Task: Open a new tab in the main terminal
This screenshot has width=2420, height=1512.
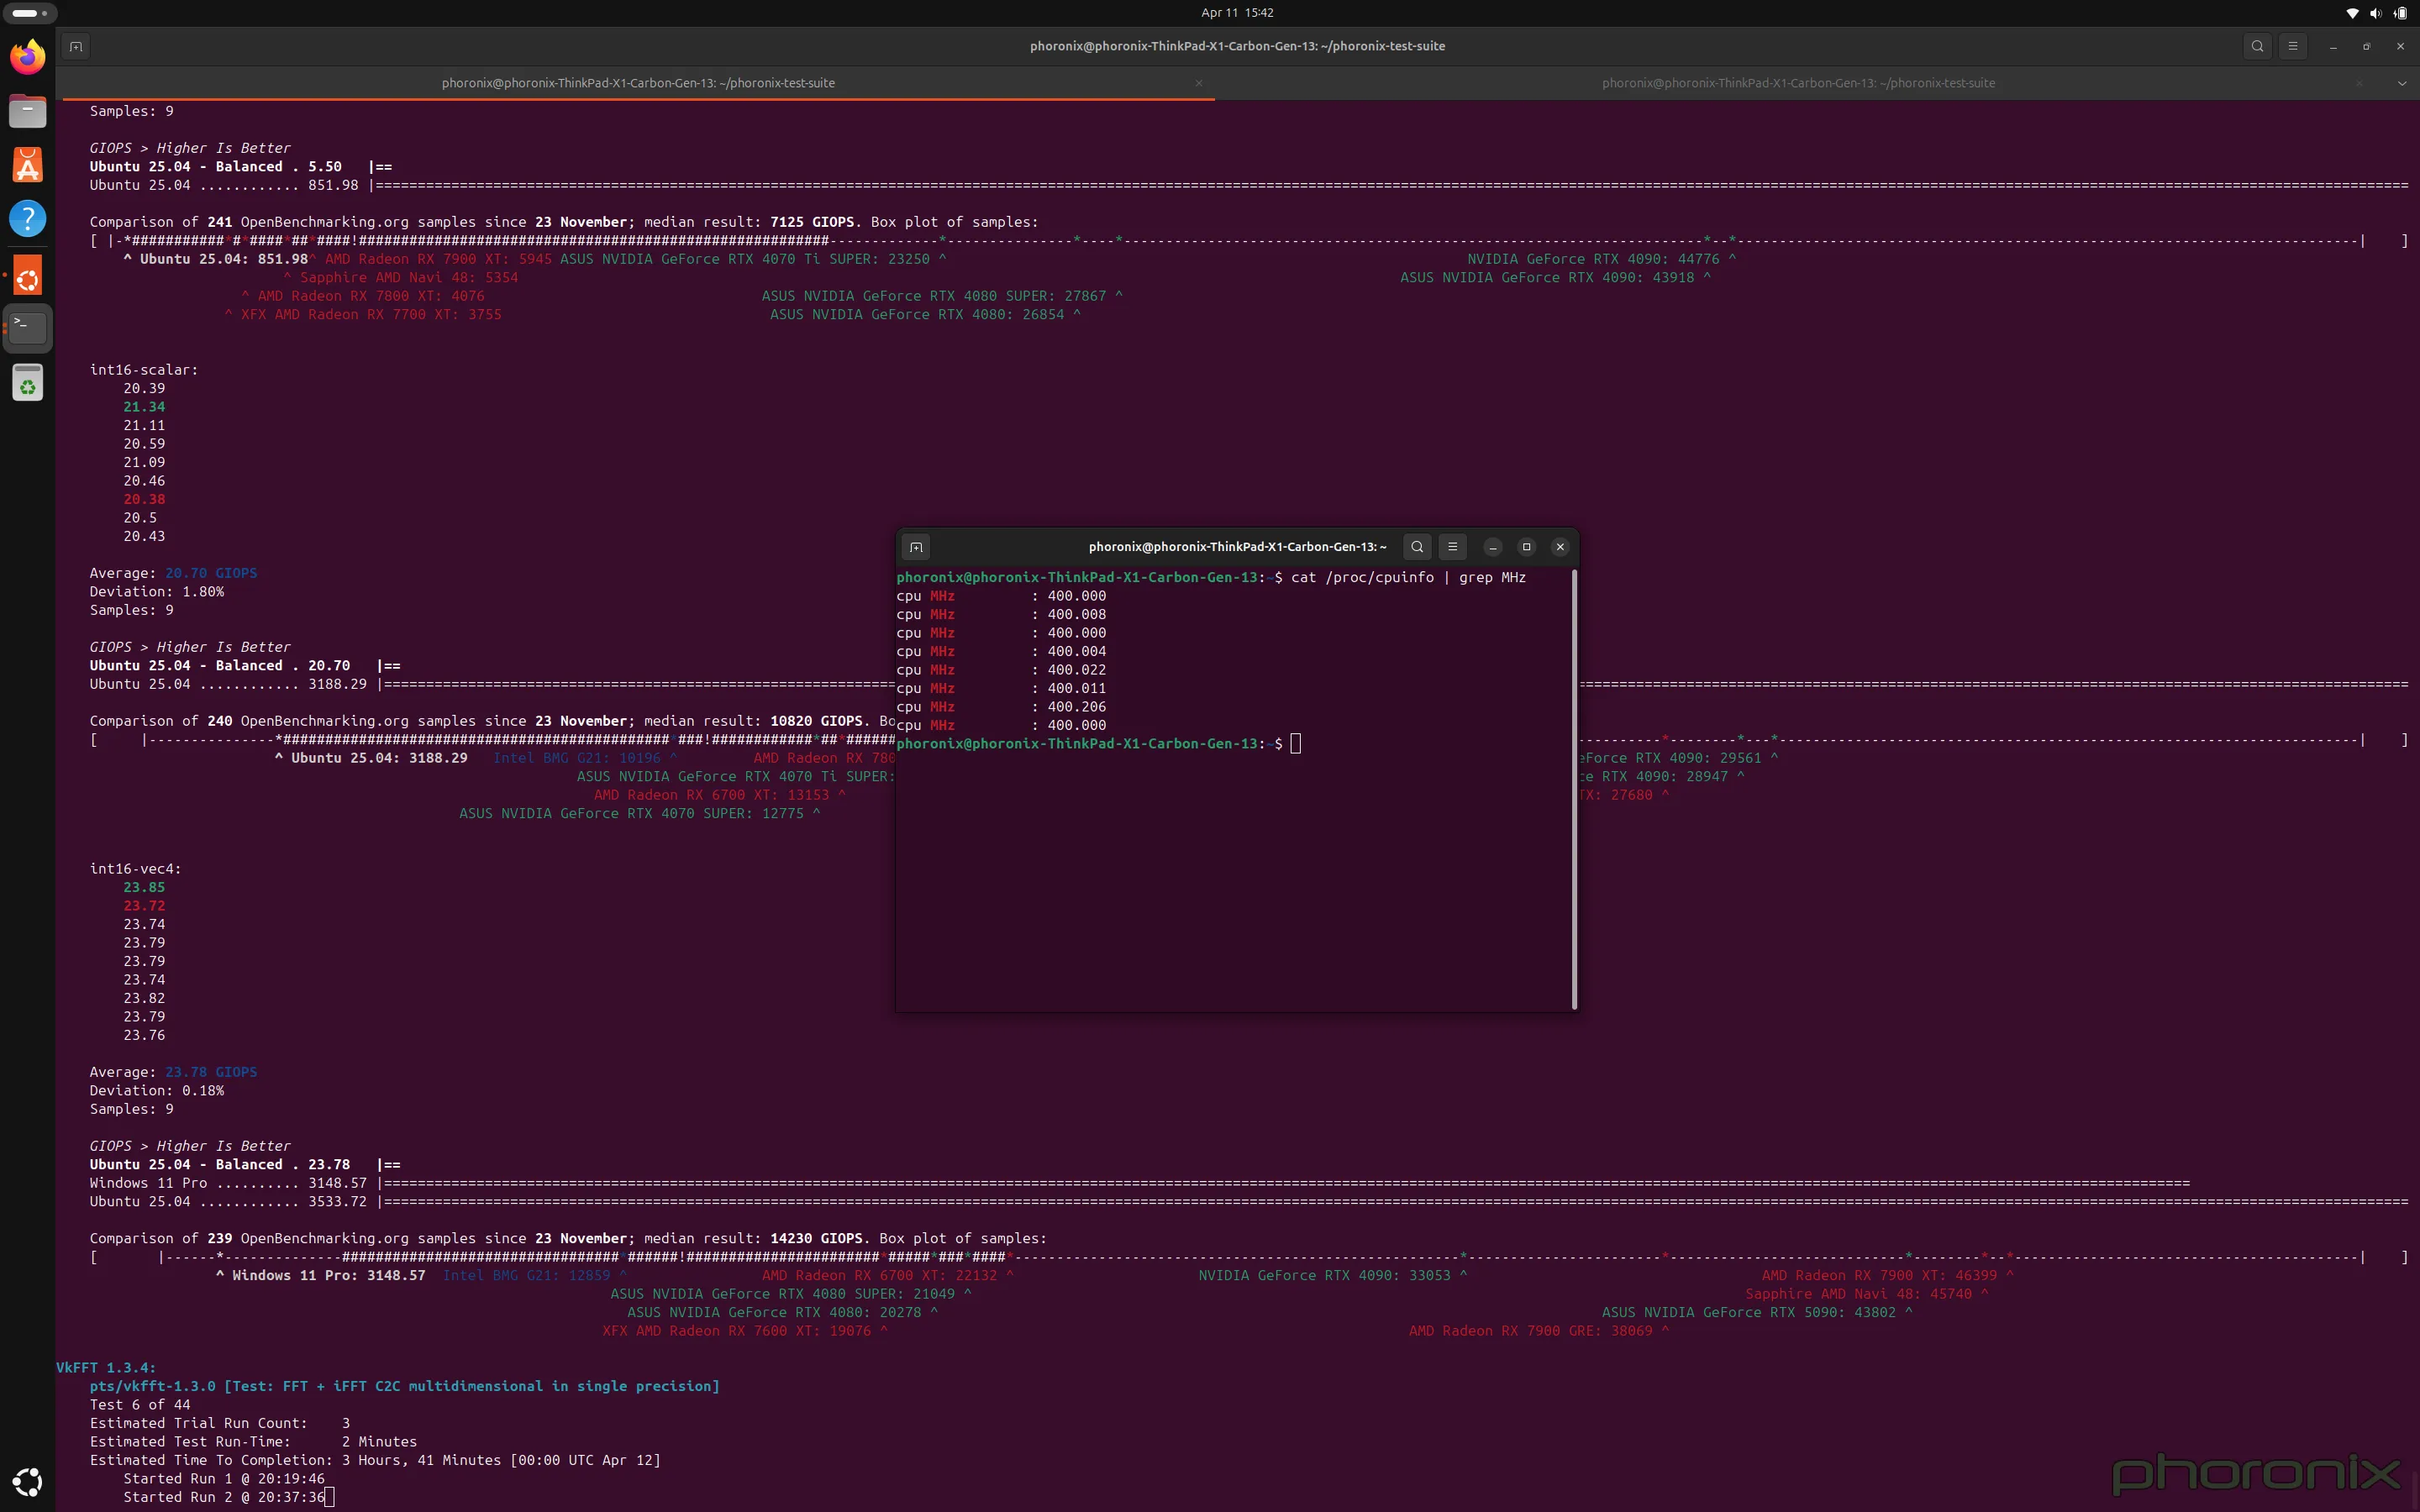Action: pyautogui.click(x=75, y=46)
